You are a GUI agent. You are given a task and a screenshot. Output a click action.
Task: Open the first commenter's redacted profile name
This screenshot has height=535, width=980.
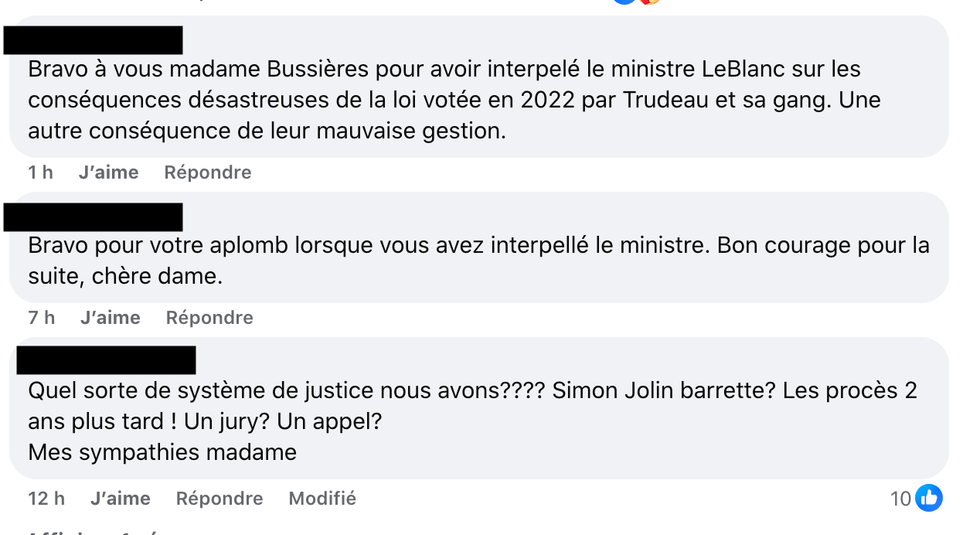94,40
